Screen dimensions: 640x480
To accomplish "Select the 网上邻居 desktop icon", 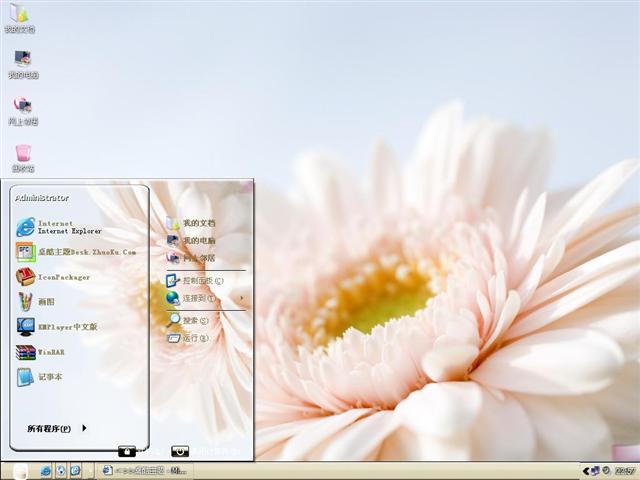I will (23, 111).
